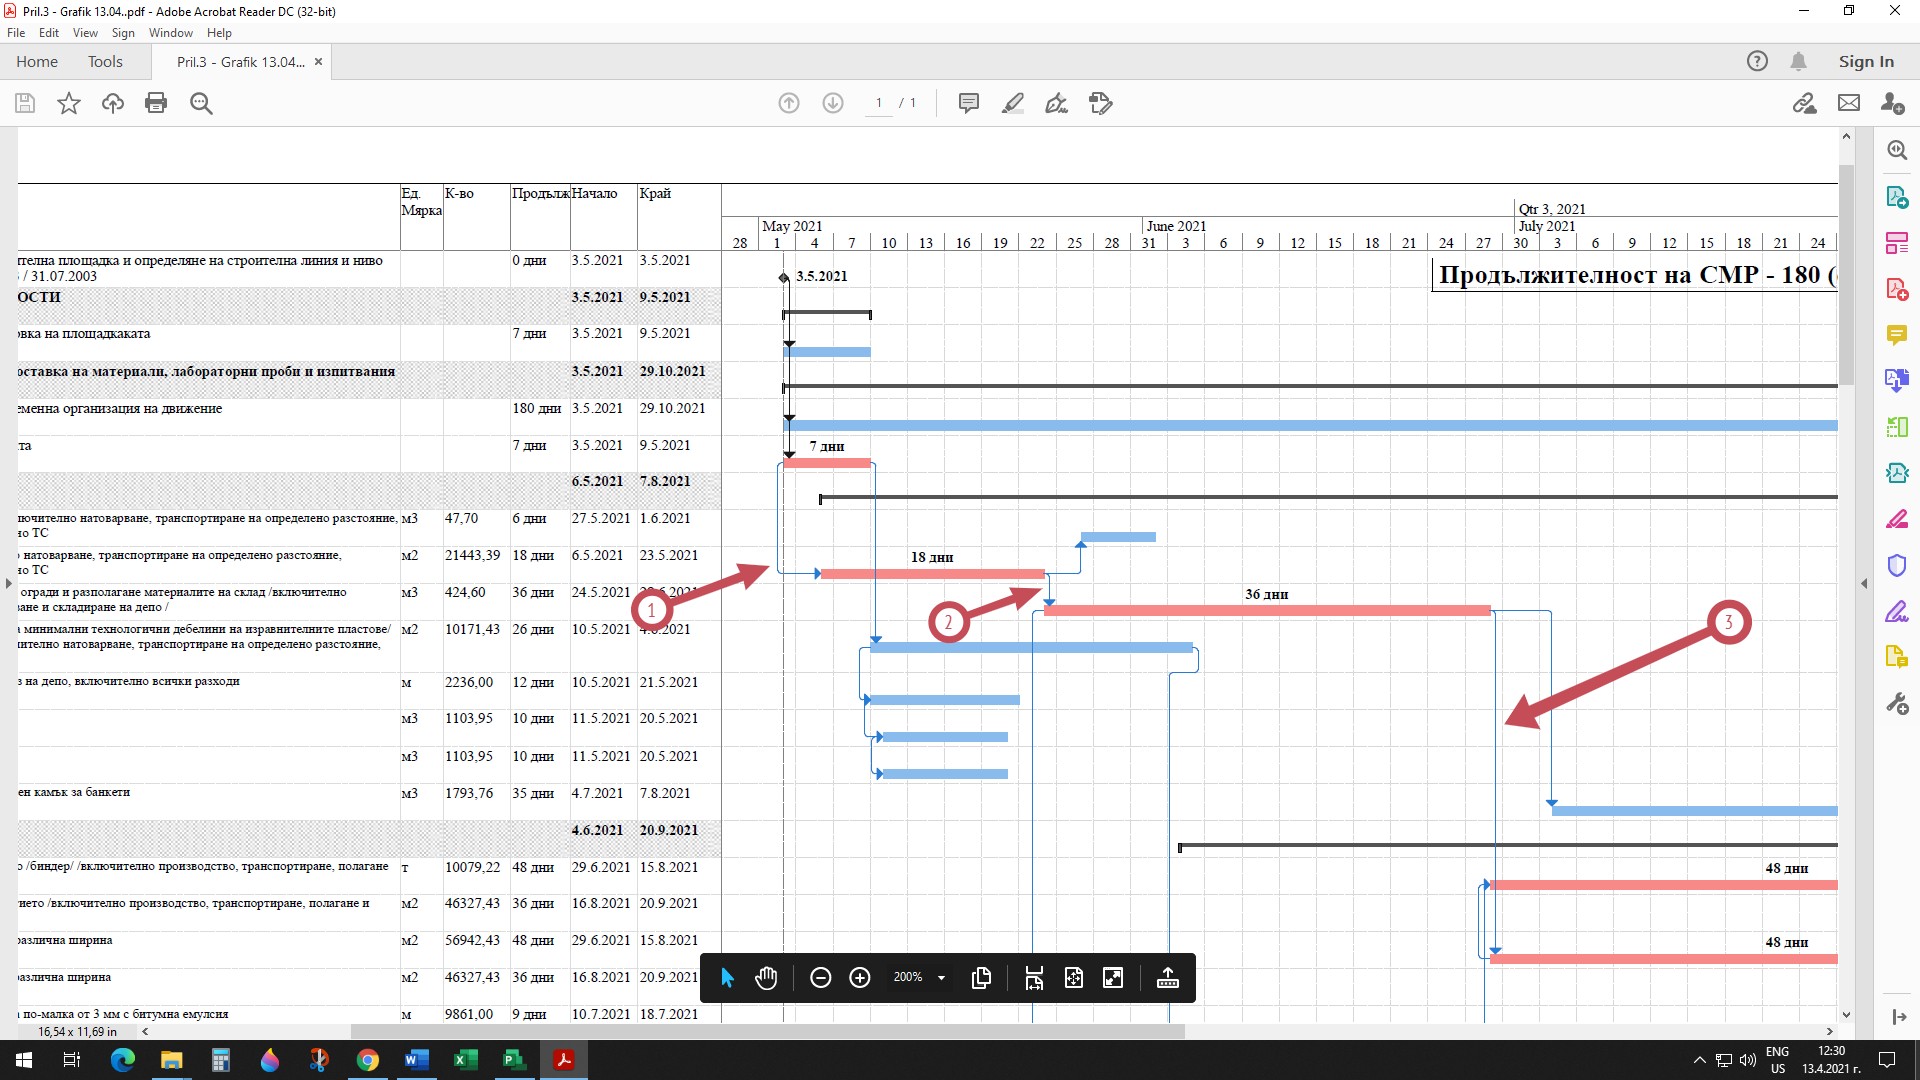Open Excel from the taskbar
1920x1080 pixels.
pos(465,1060)
